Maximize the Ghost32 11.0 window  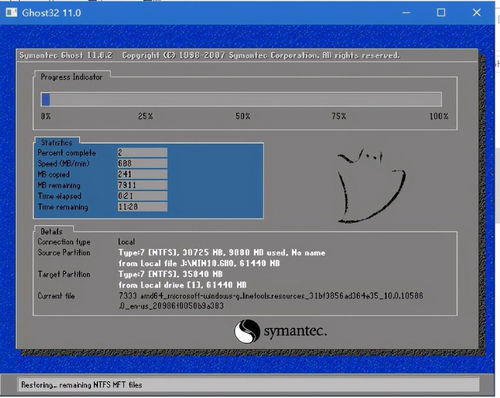pyautogui.click(x=441, y=13)
